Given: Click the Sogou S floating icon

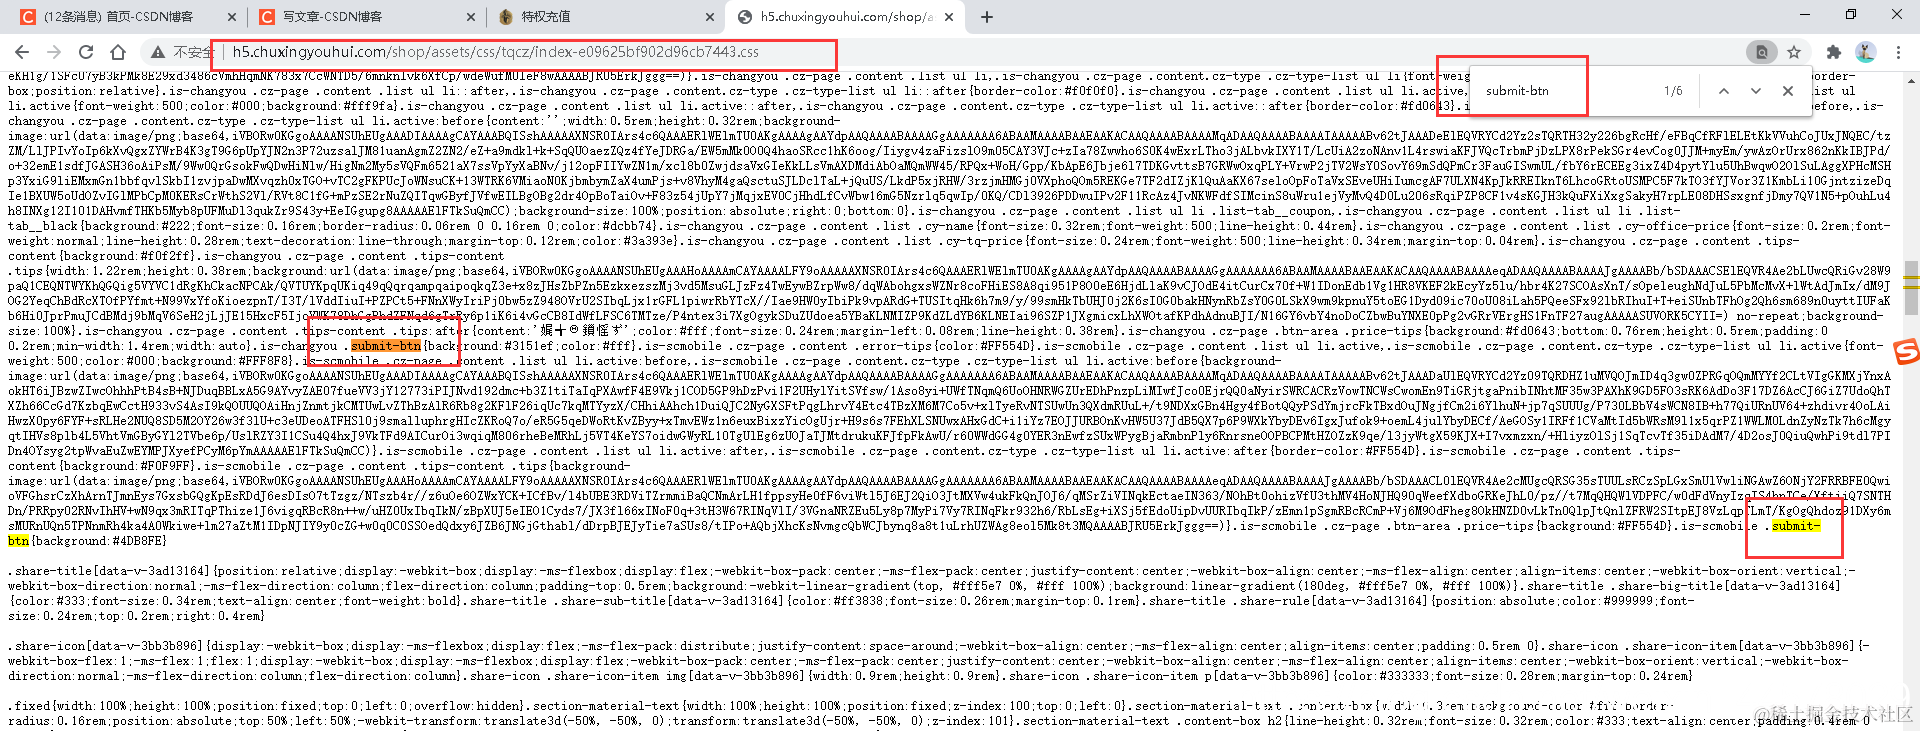Looking at the screenshot, I should coord(1906,351).
